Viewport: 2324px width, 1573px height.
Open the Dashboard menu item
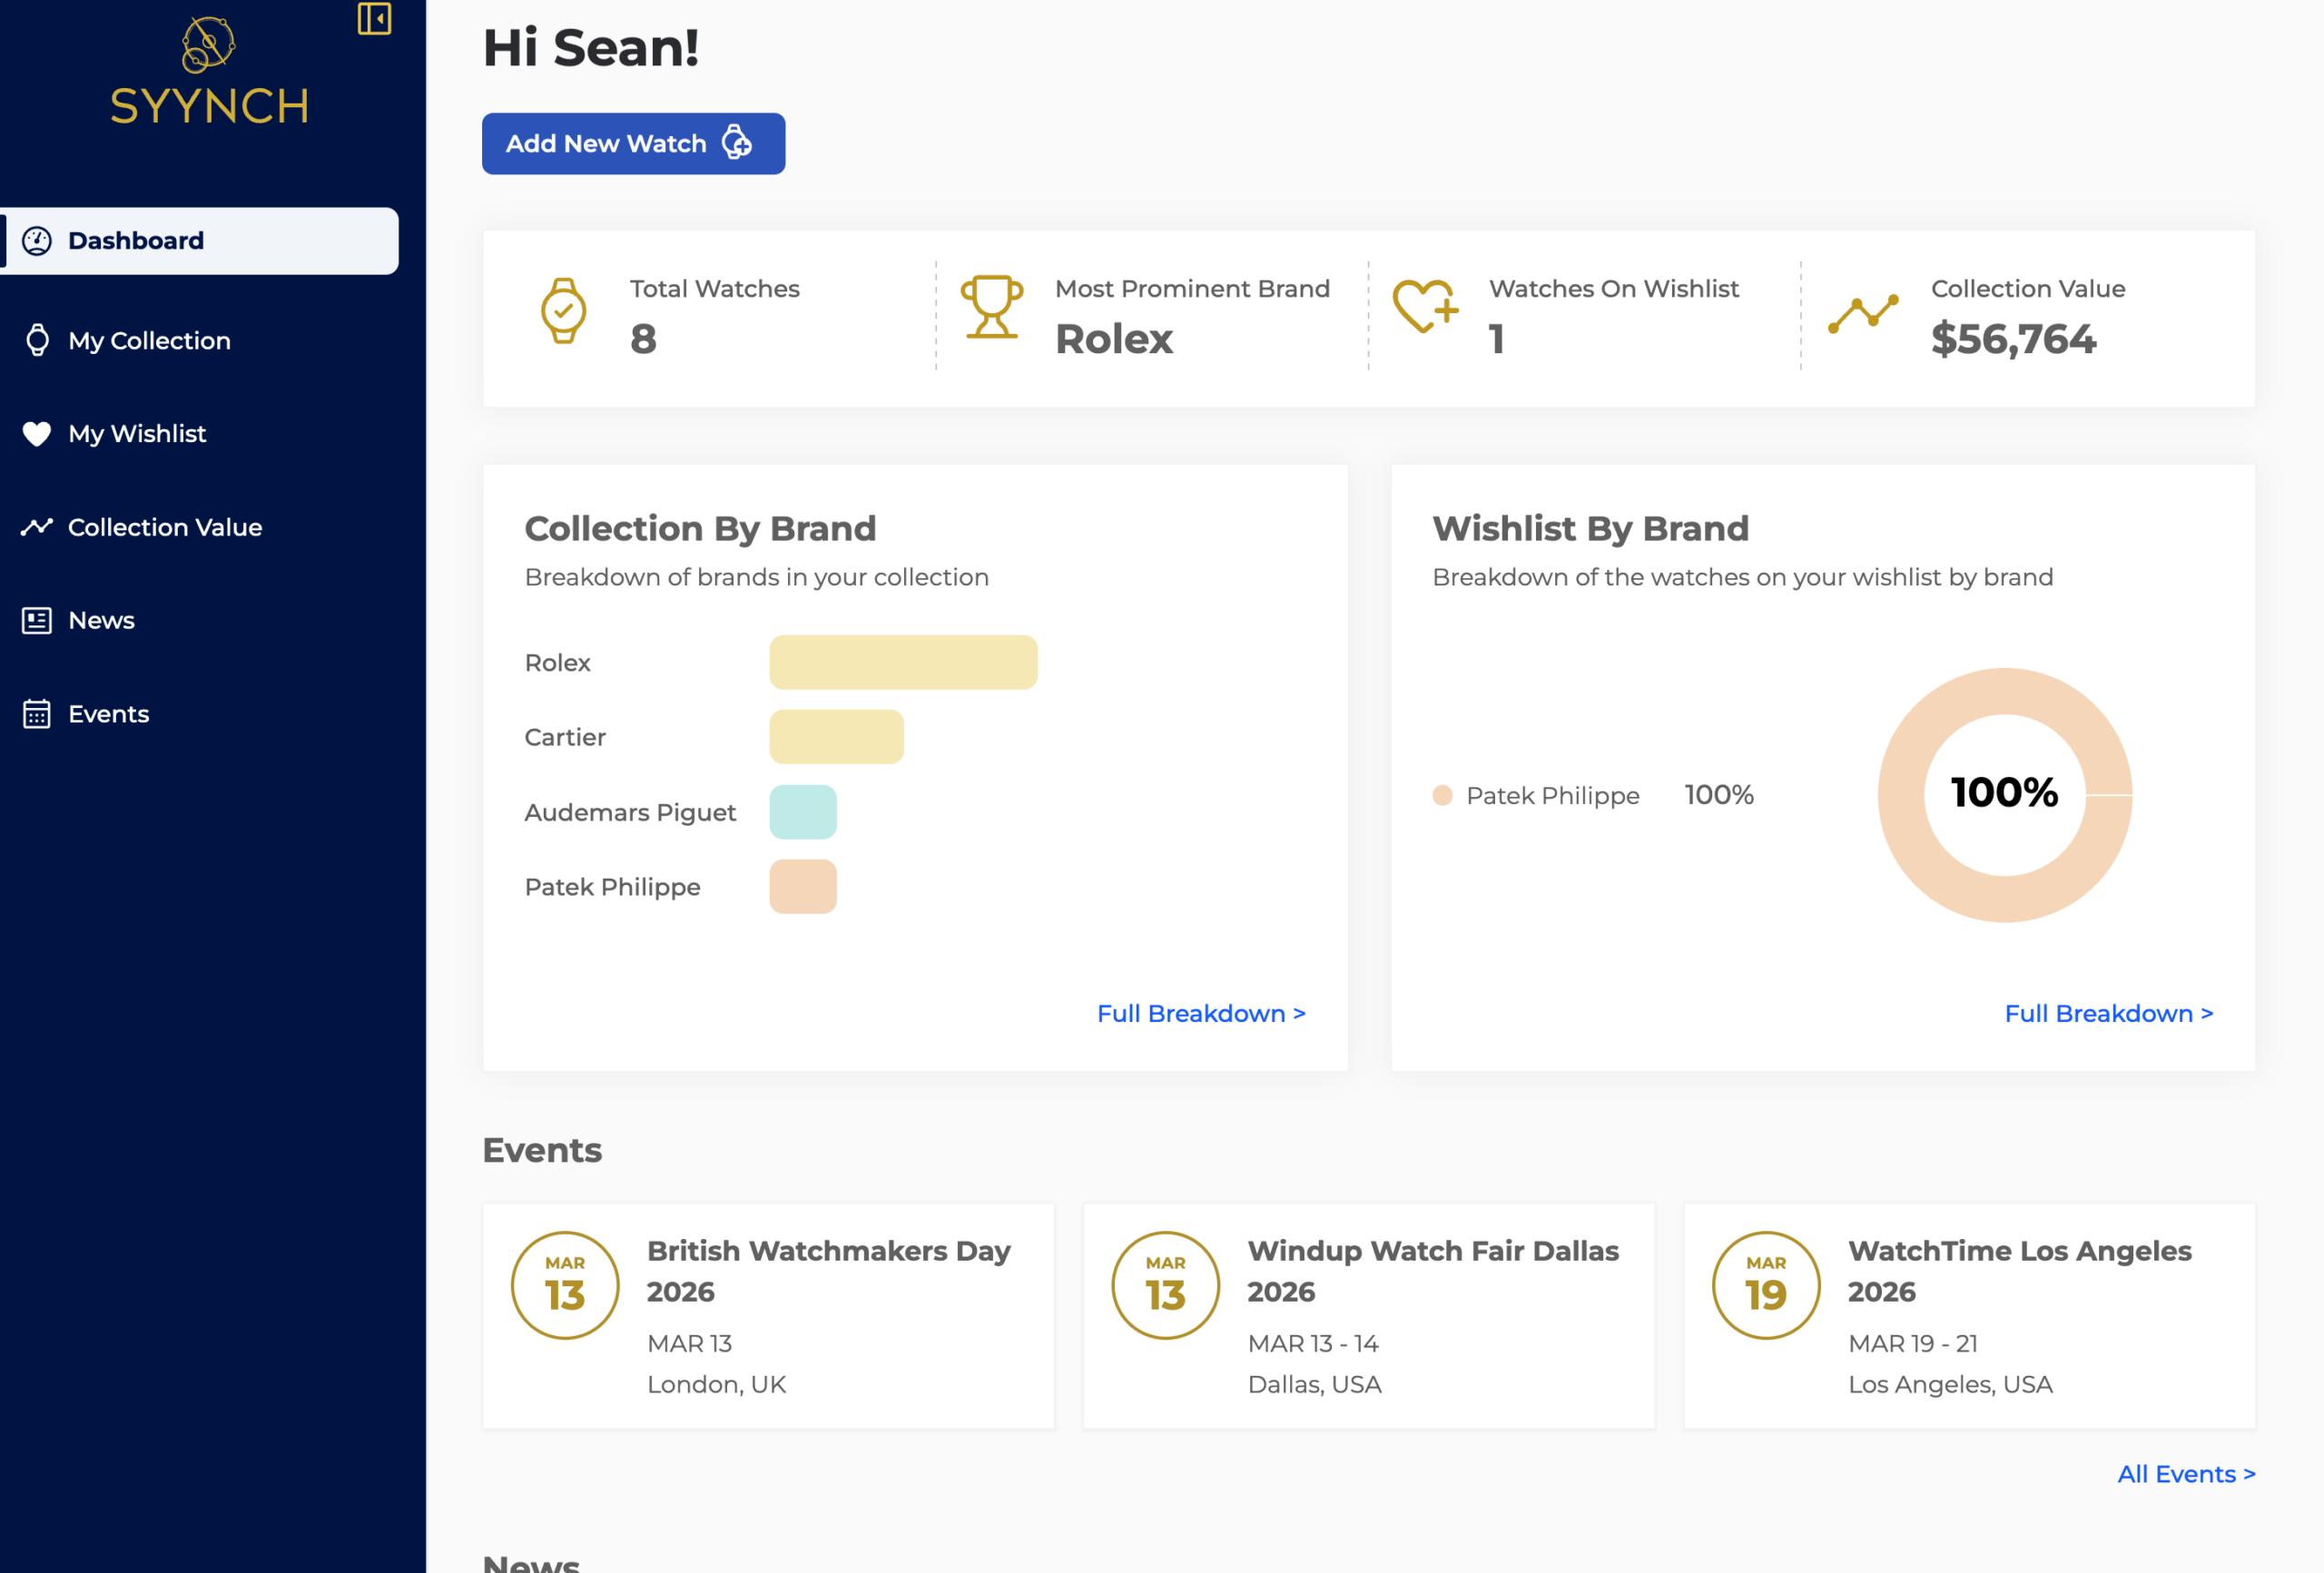pos(200,241)
